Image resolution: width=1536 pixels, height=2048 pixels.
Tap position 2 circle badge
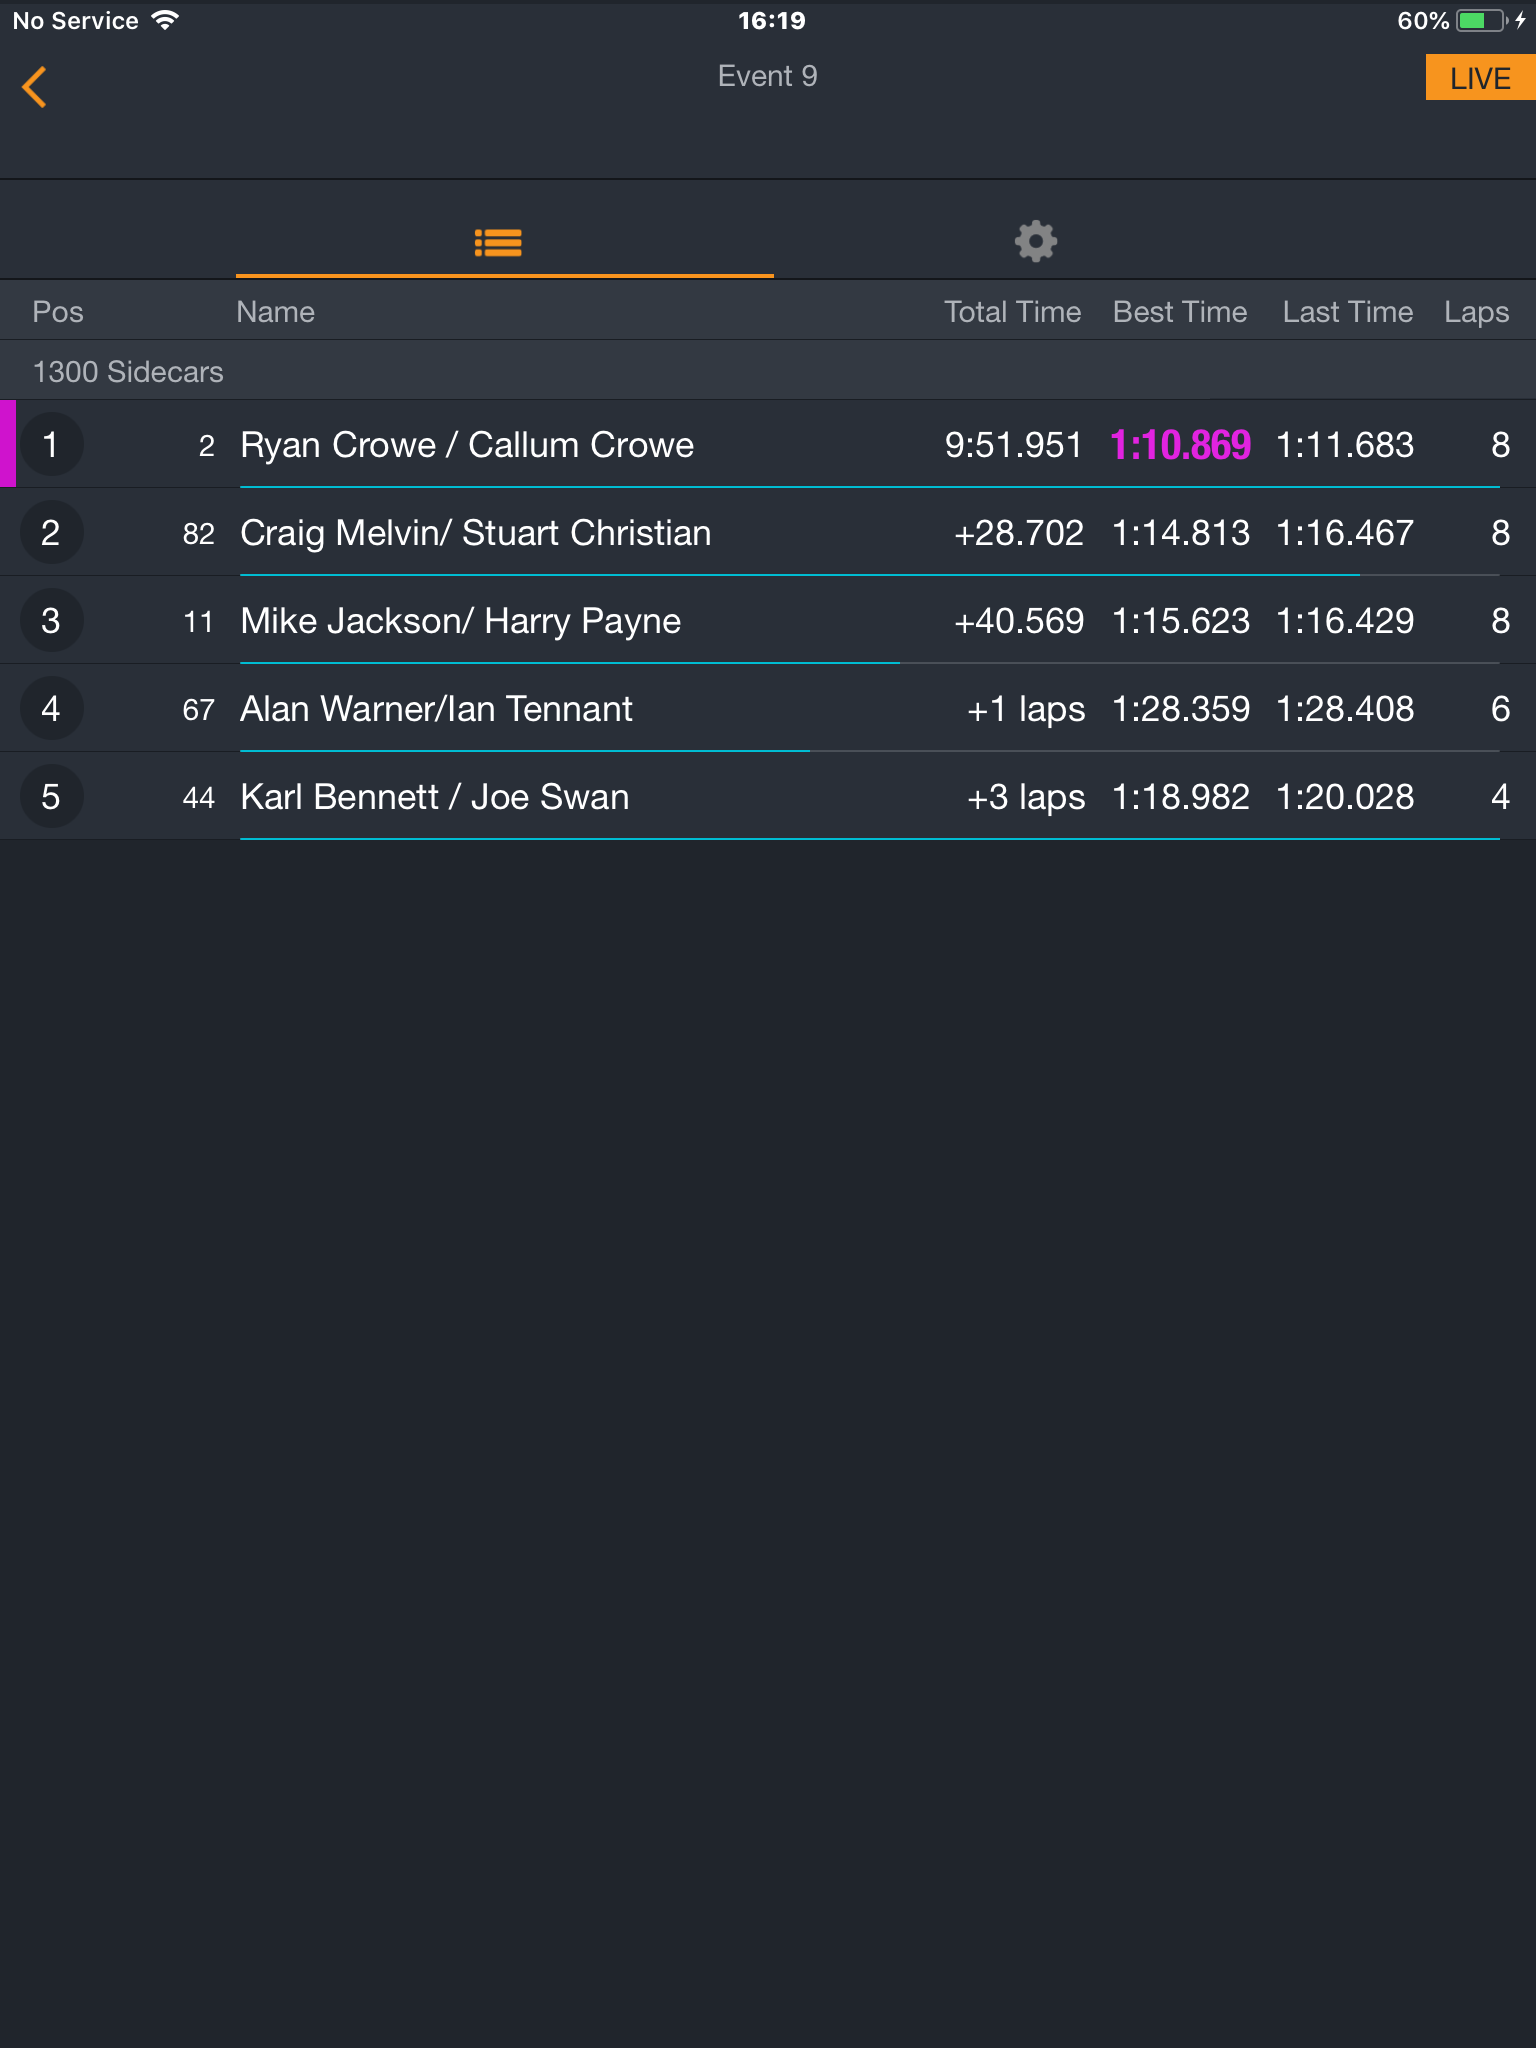[x=51, y=532]
